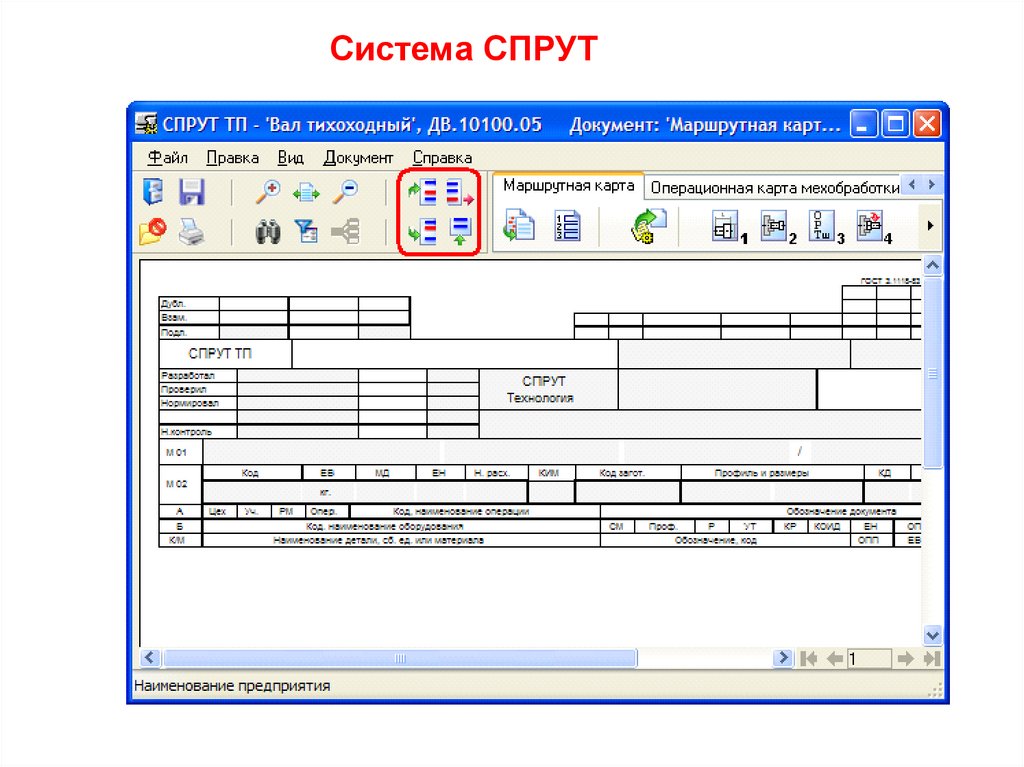Click the Код загот. column header
Image resolution: width=1024 pixels, height=767 pixels.
pos(628,473)
